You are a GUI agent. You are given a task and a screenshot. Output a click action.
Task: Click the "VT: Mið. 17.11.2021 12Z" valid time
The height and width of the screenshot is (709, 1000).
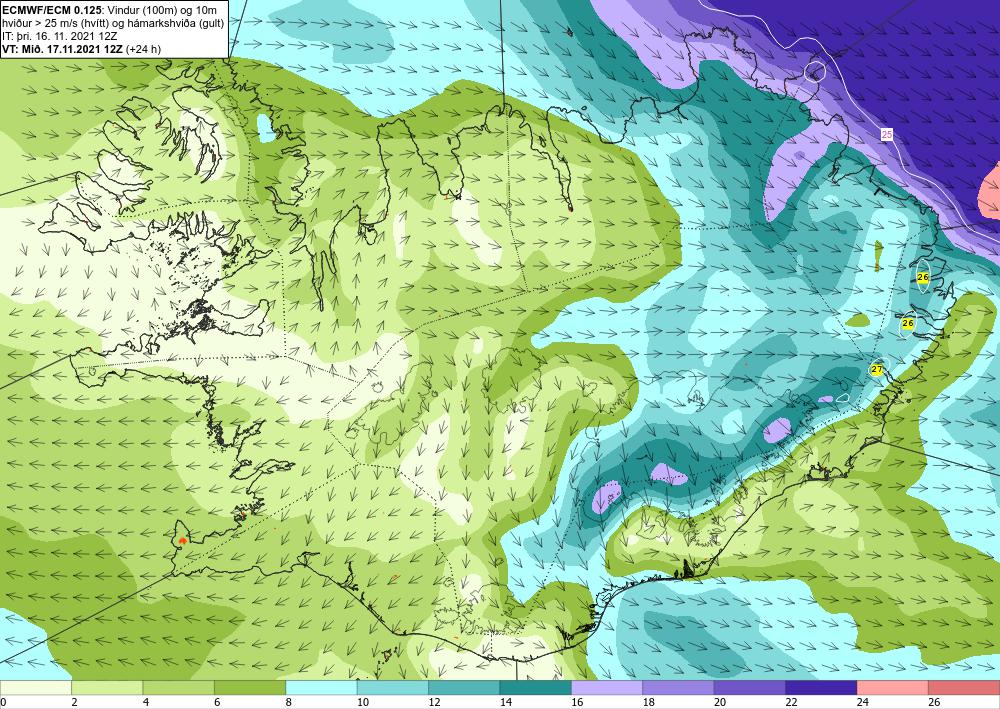63,49
